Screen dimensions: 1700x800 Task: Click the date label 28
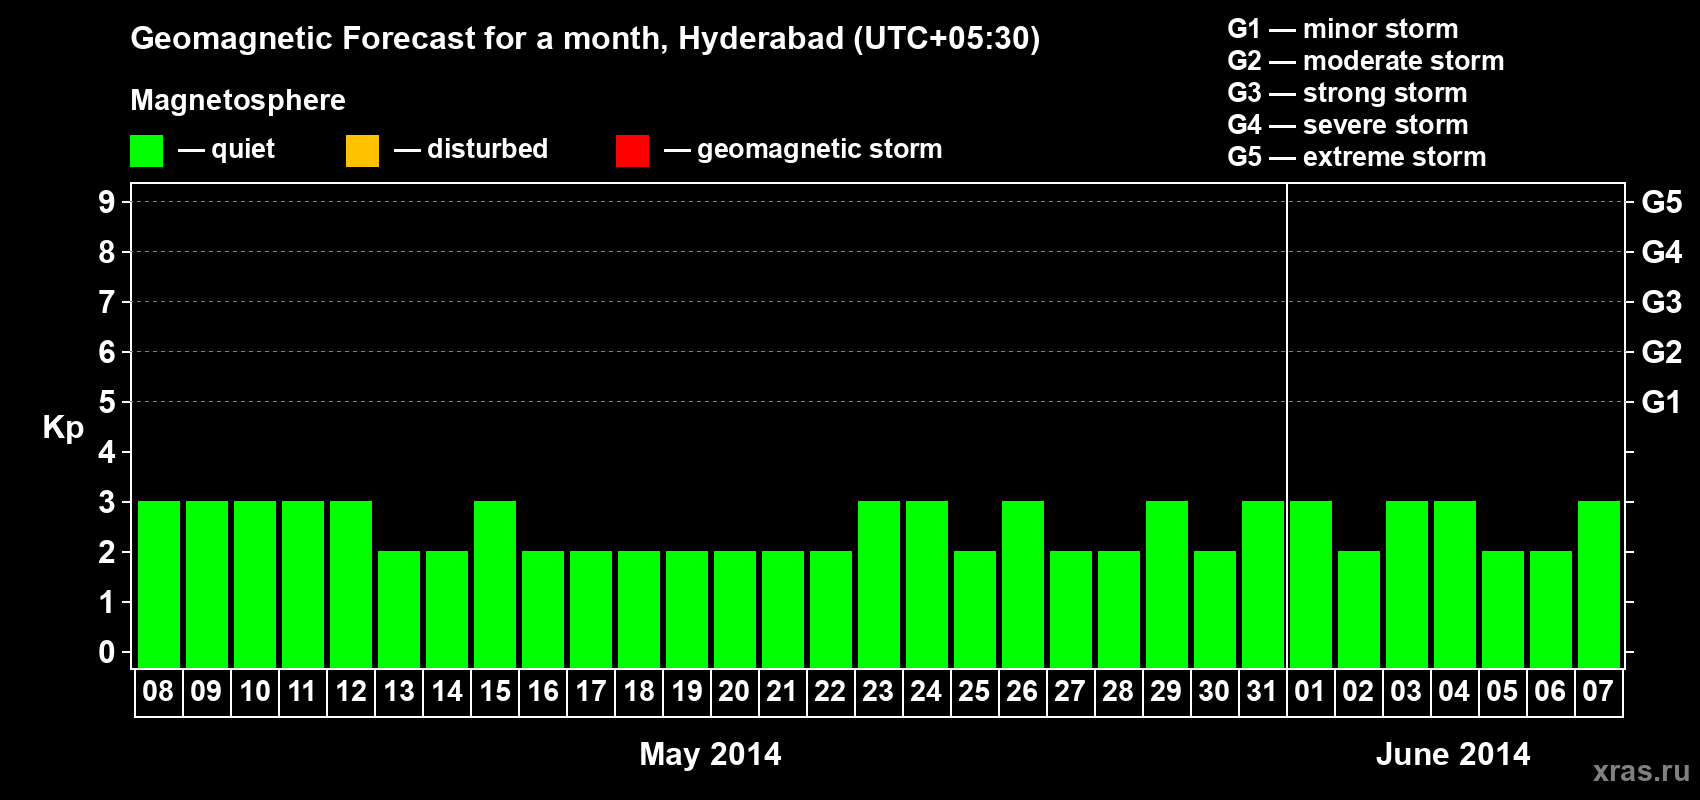pos(1118,691)
